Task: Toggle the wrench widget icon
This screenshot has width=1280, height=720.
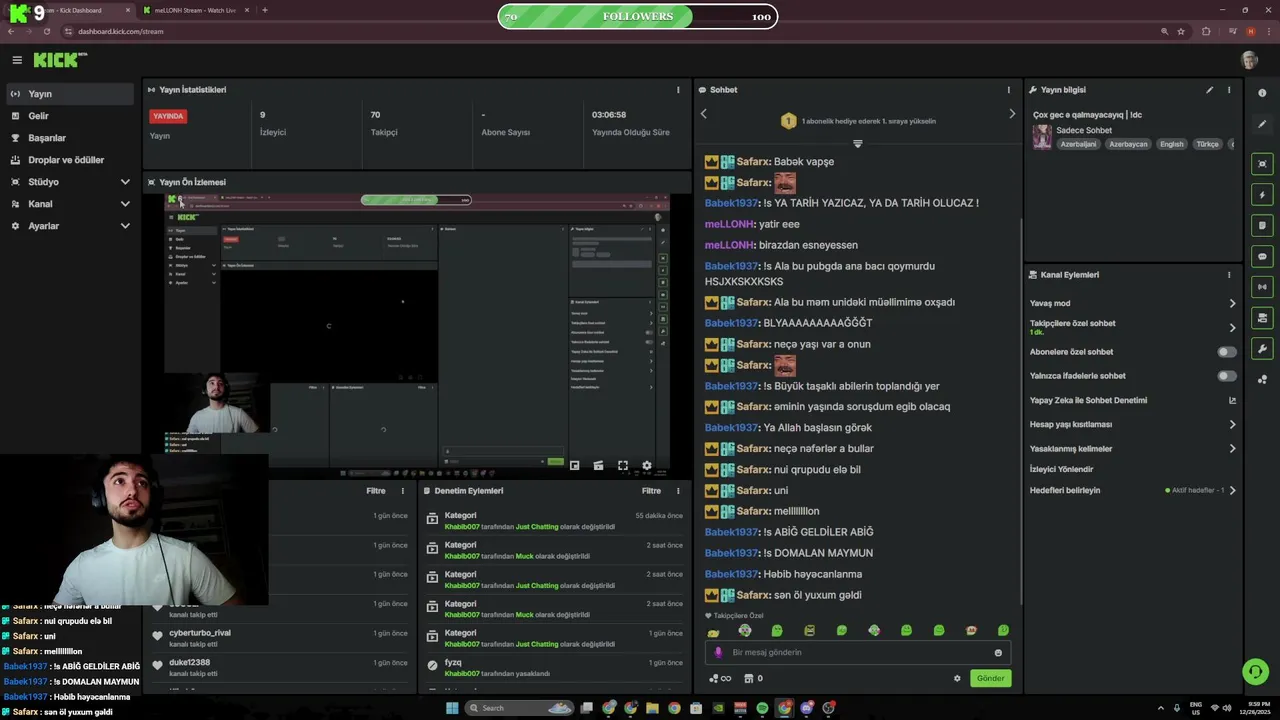Action: point(1262,349)
